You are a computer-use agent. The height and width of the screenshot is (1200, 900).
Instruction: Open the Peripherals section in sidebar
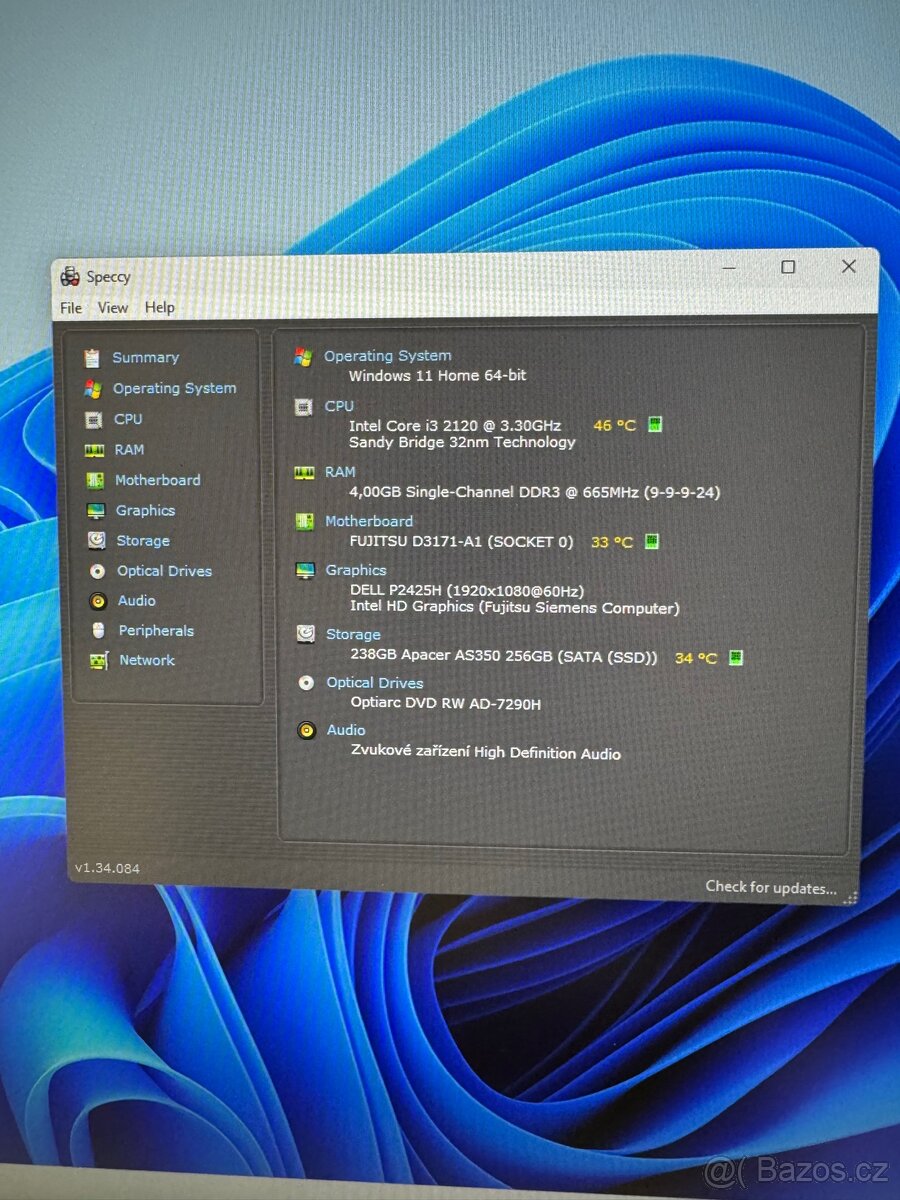tap(157, 631)
